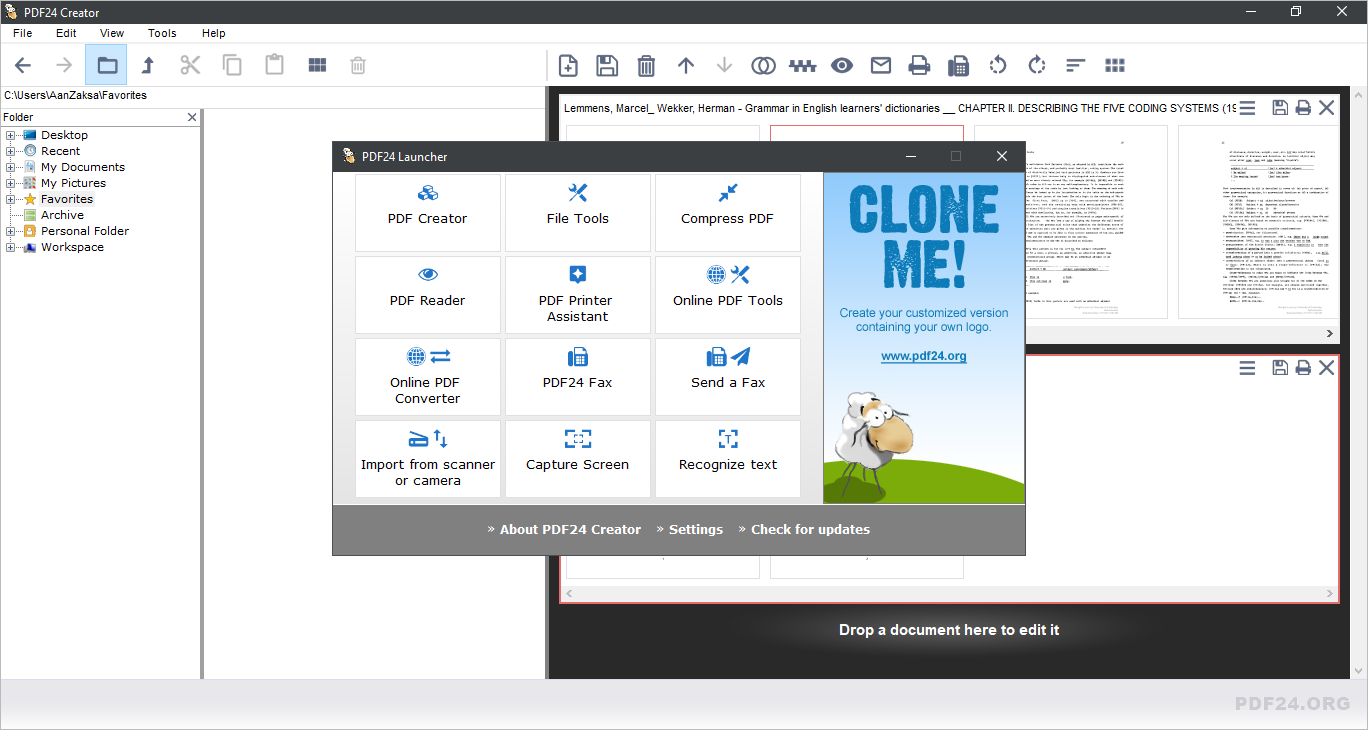This screenshot has width=1368, height=730.
Task: Move selection up with the up arrow
Action: click(x=685, y=66)
